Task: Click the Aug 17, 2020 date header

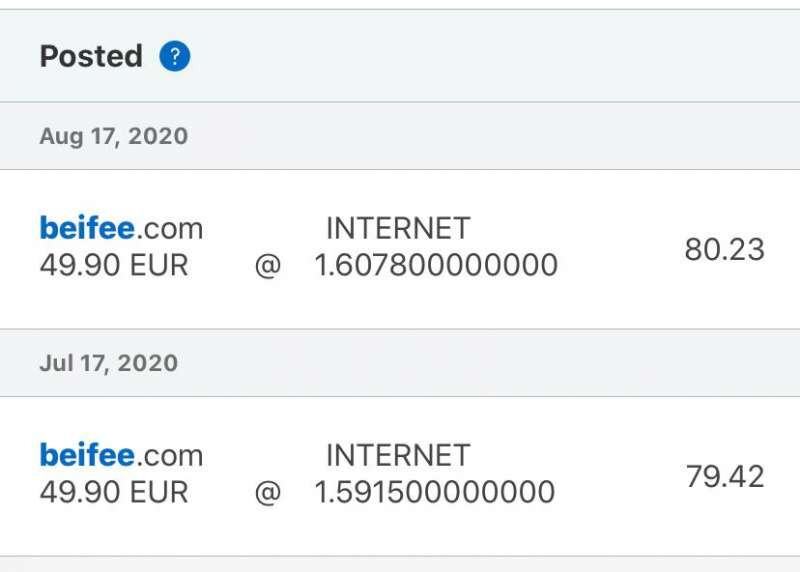Action: coord(114,136)
